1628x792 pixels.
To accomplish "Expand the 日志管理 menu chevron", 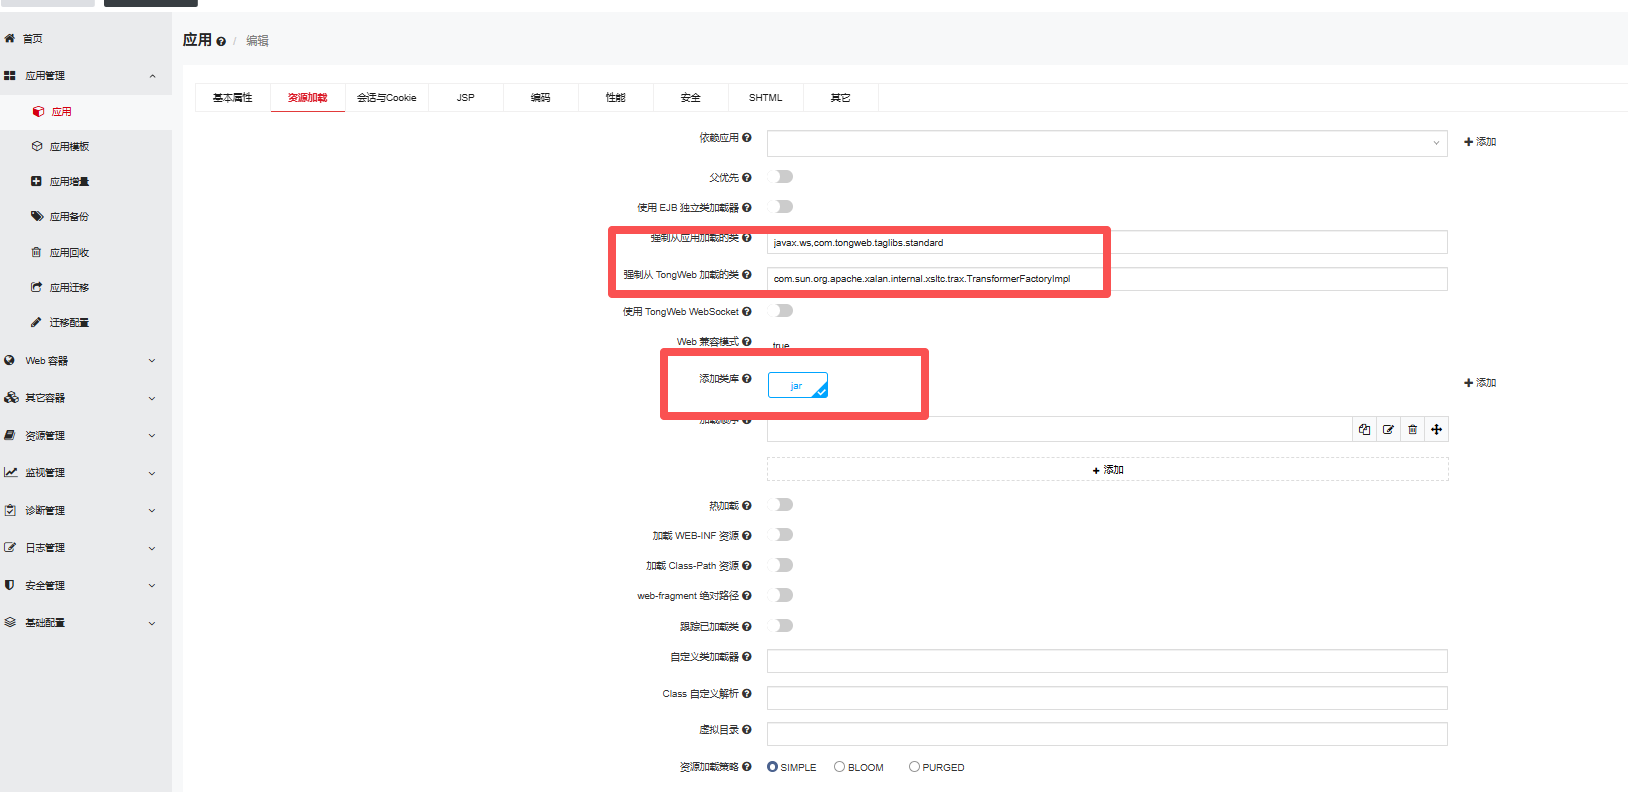I will 152,548.
